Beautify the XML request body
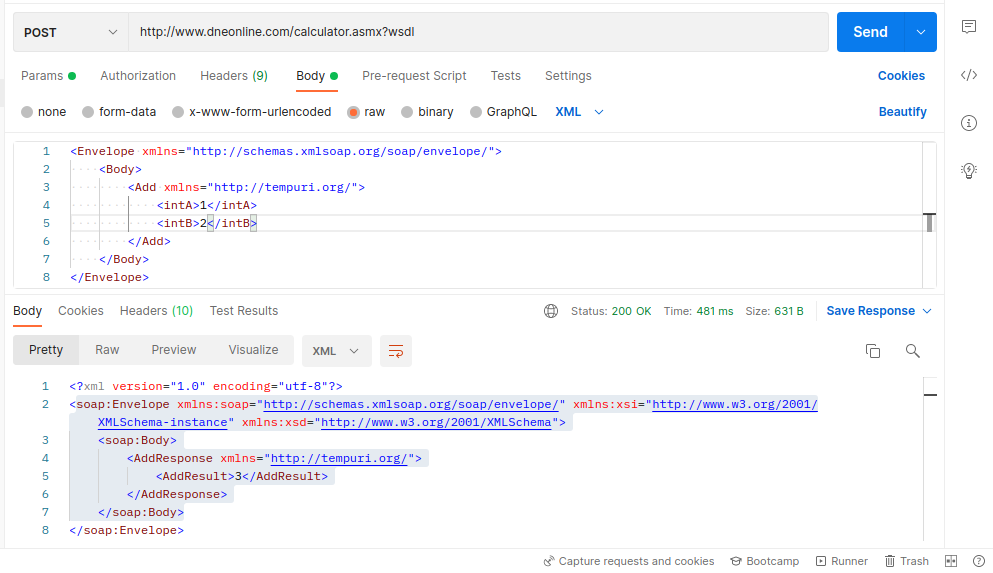This screenshot has height=573, width=993. click(x=902, y=112)
